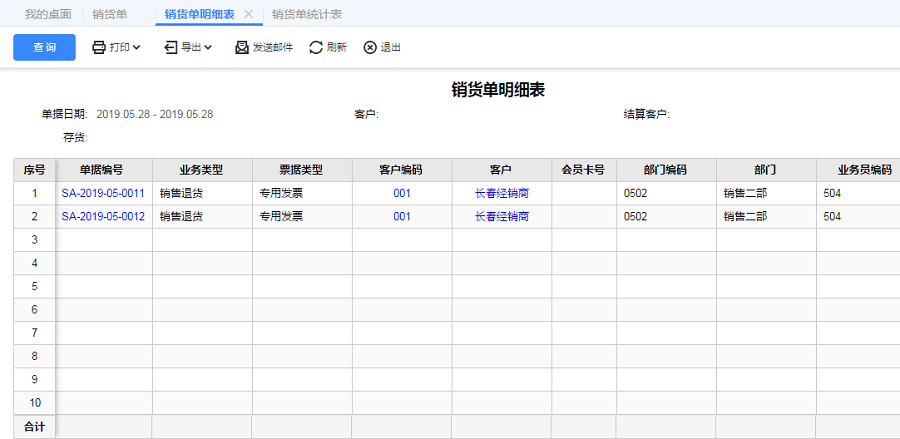Click the 部门 column header
This screenshot has width=900, height=439.
tap(766, 170)
